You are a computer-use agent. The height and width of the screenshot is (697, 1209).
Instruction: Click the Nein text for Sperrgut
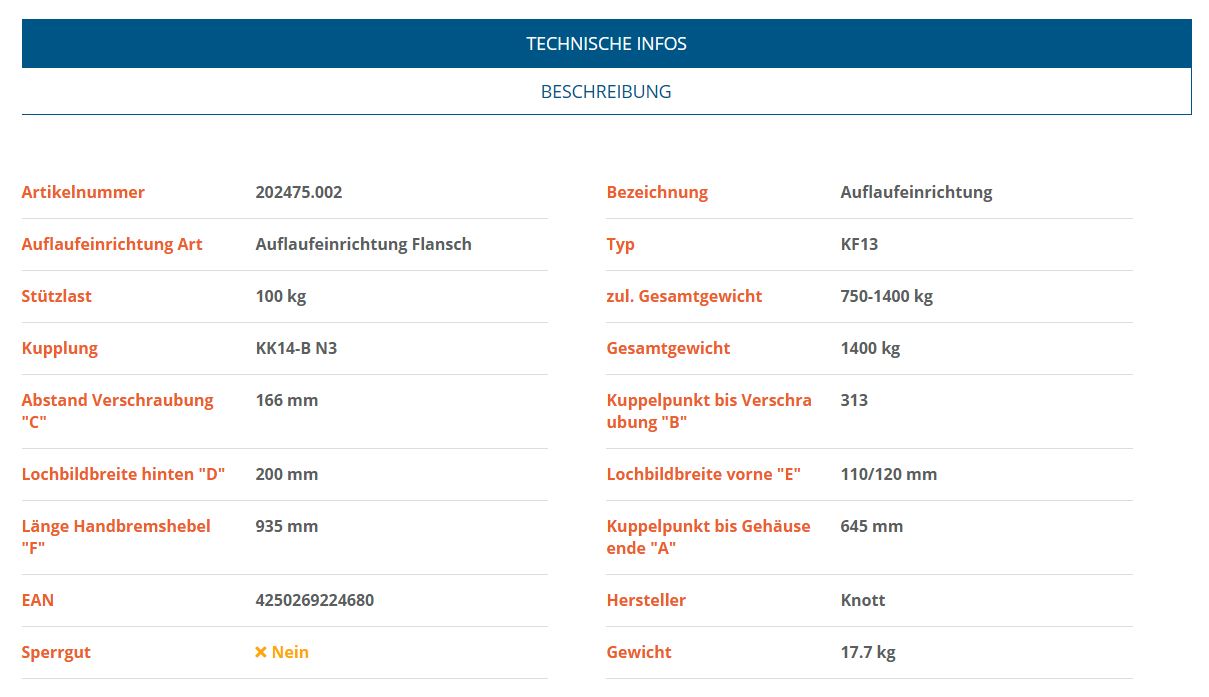tap(290, 652)
